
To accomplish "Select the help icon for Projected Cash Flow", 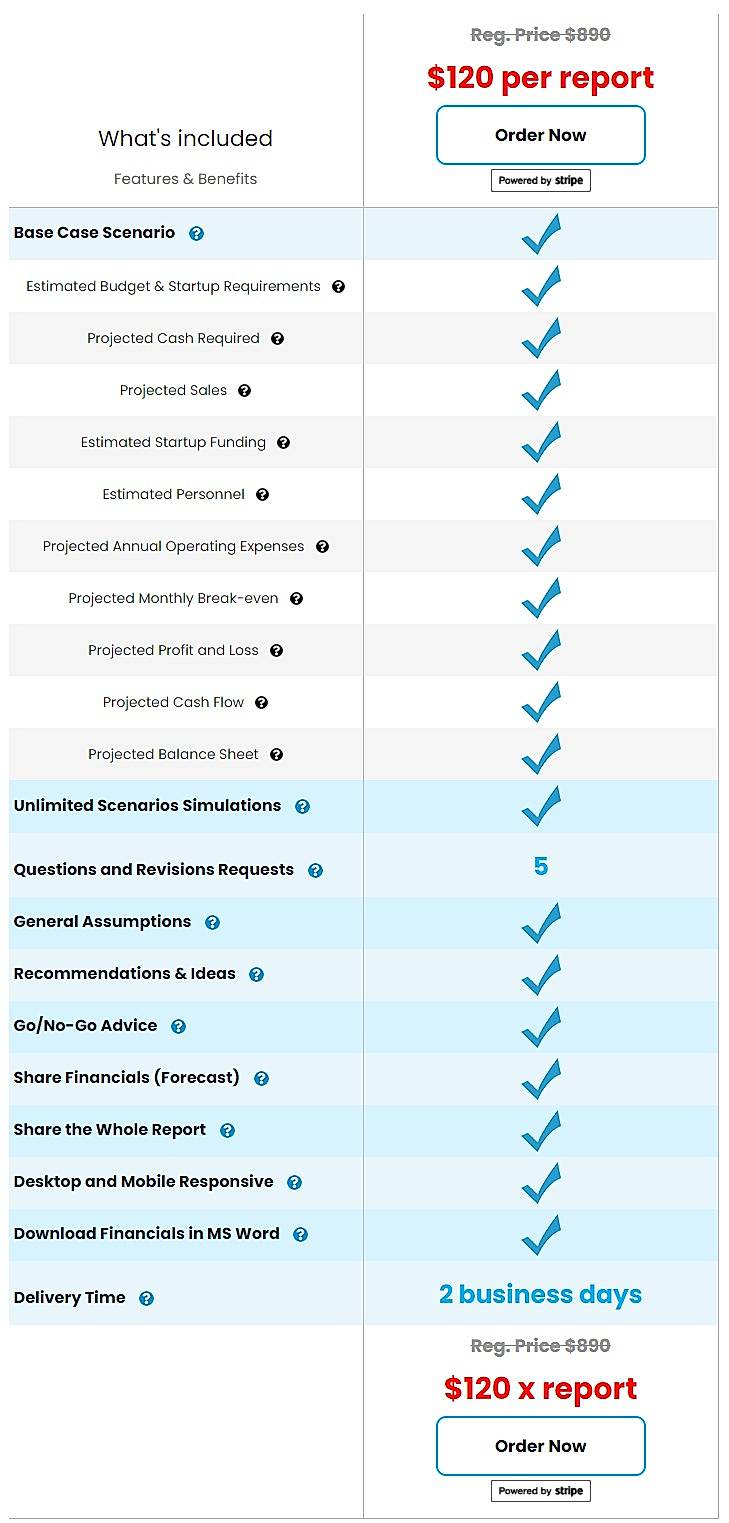I will tap(260, 702).
